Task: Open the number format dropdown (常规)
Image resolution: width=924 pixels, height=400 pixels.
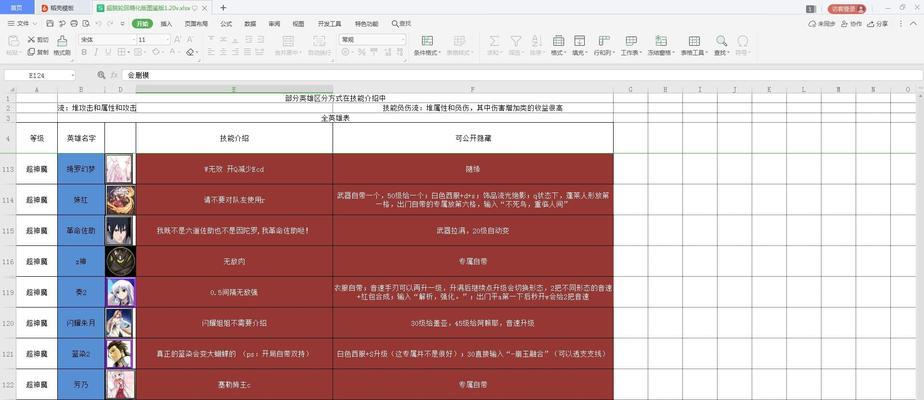Action: click(403, 39)
